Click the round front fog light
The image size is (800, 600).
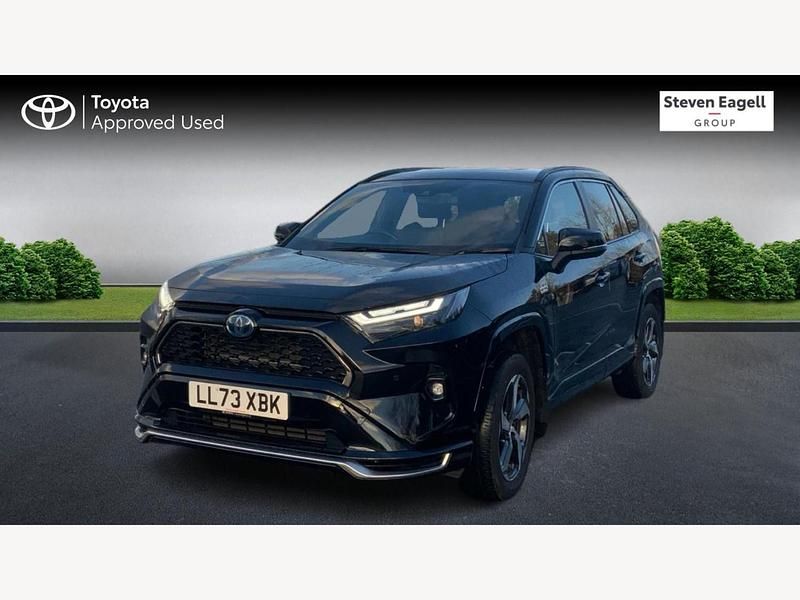(x=437, y=389)
